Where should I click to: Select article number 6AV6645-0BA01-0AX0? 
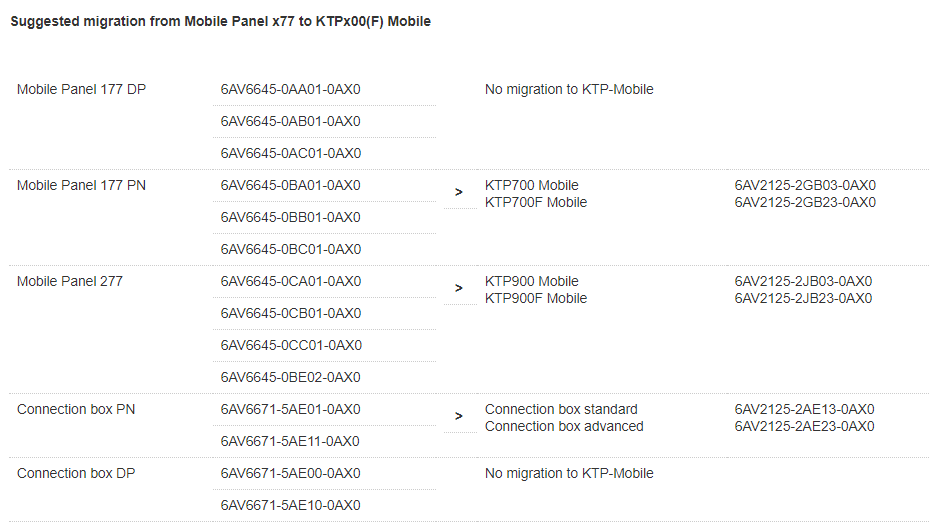(290, 185)
